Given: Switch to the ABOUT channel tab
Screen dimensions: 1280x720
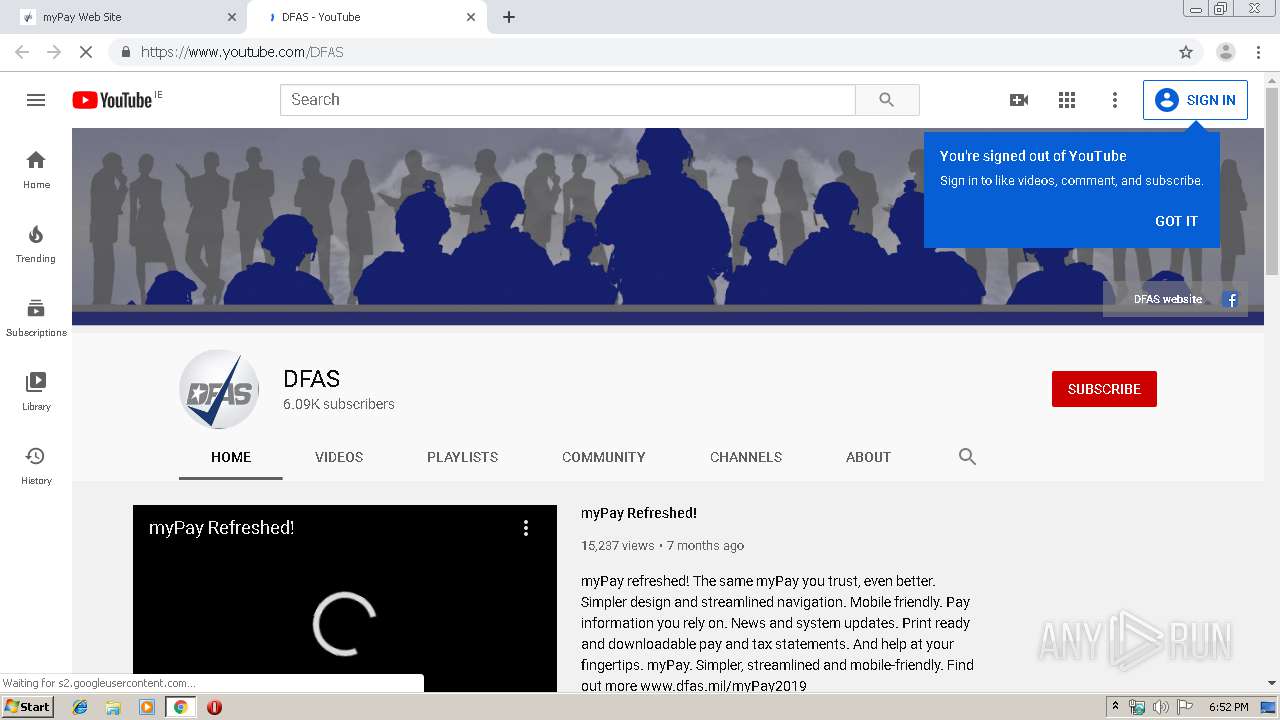Looking at the screenshot, I should 868,457.
